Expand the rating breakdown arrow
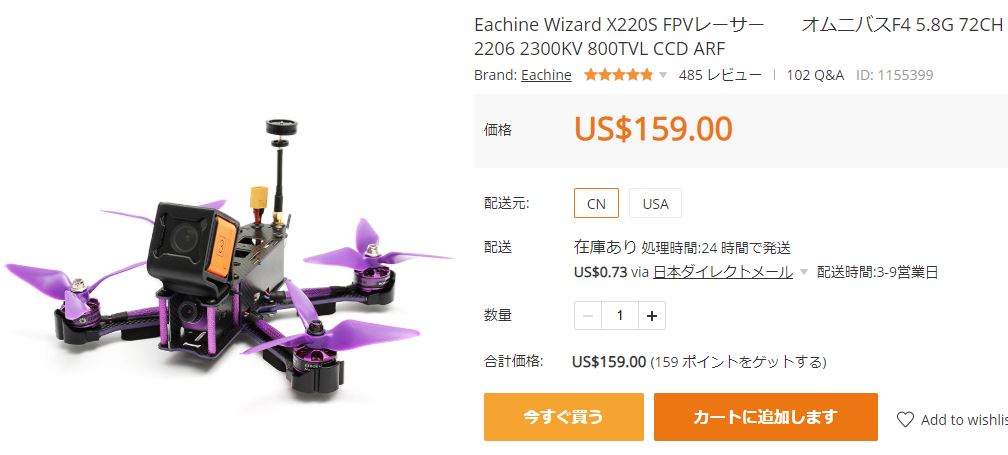Screen dimensions: 1008x455 point(663,75)
